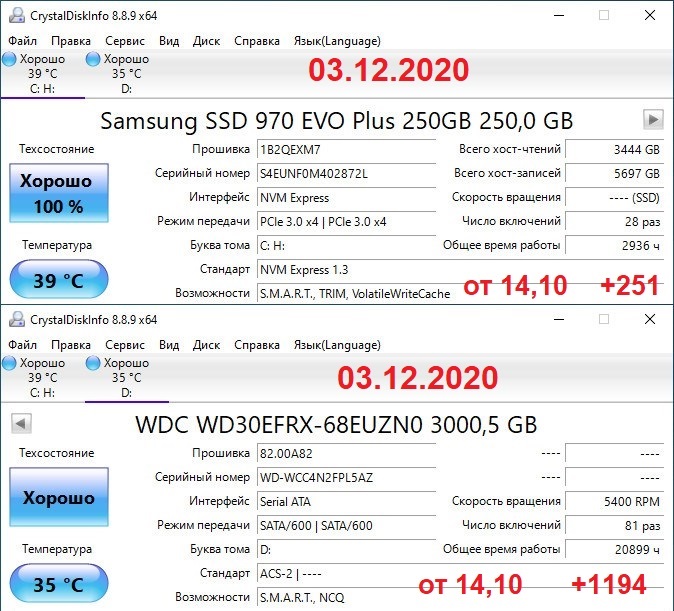
Task: Select C: H: disk tab in bottom window
Action: 43,378
